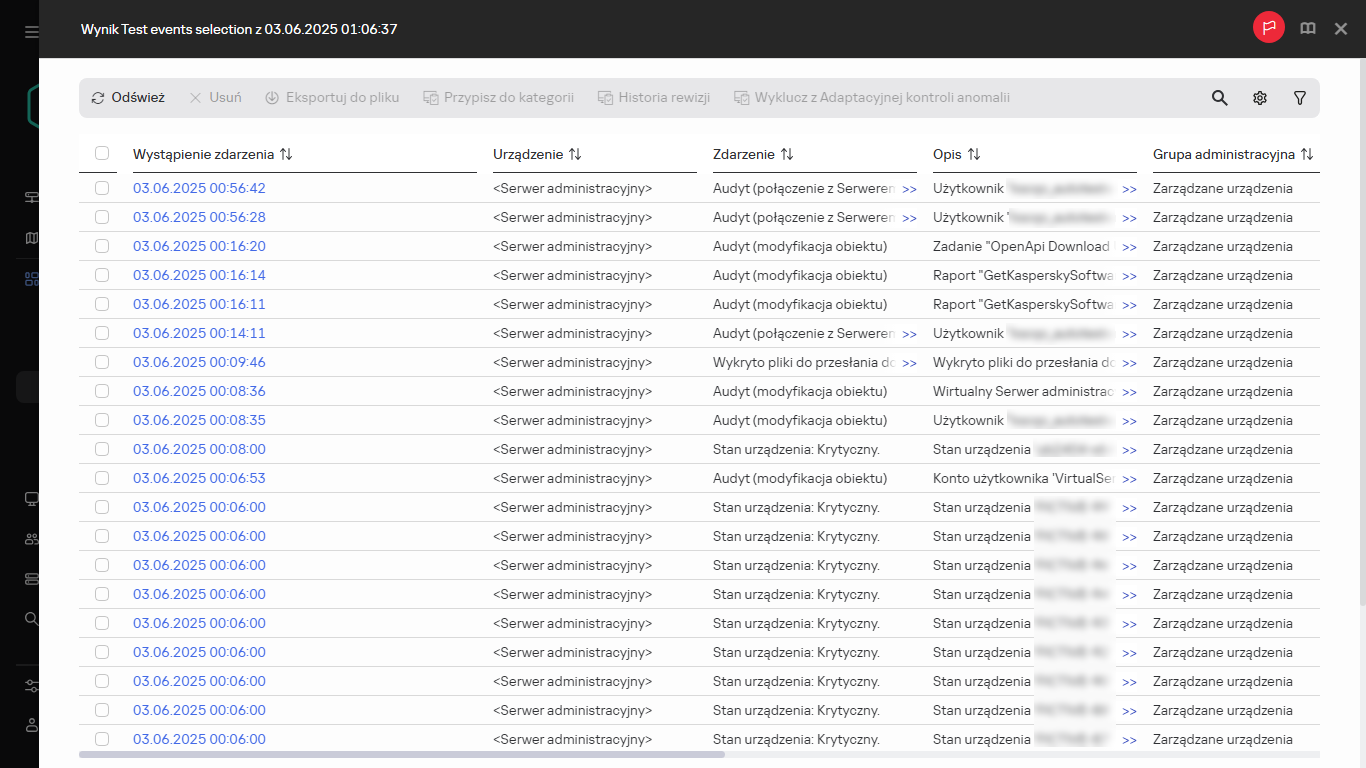
Task: Click the red flag notifications icon
Action: click(1269, 29)
